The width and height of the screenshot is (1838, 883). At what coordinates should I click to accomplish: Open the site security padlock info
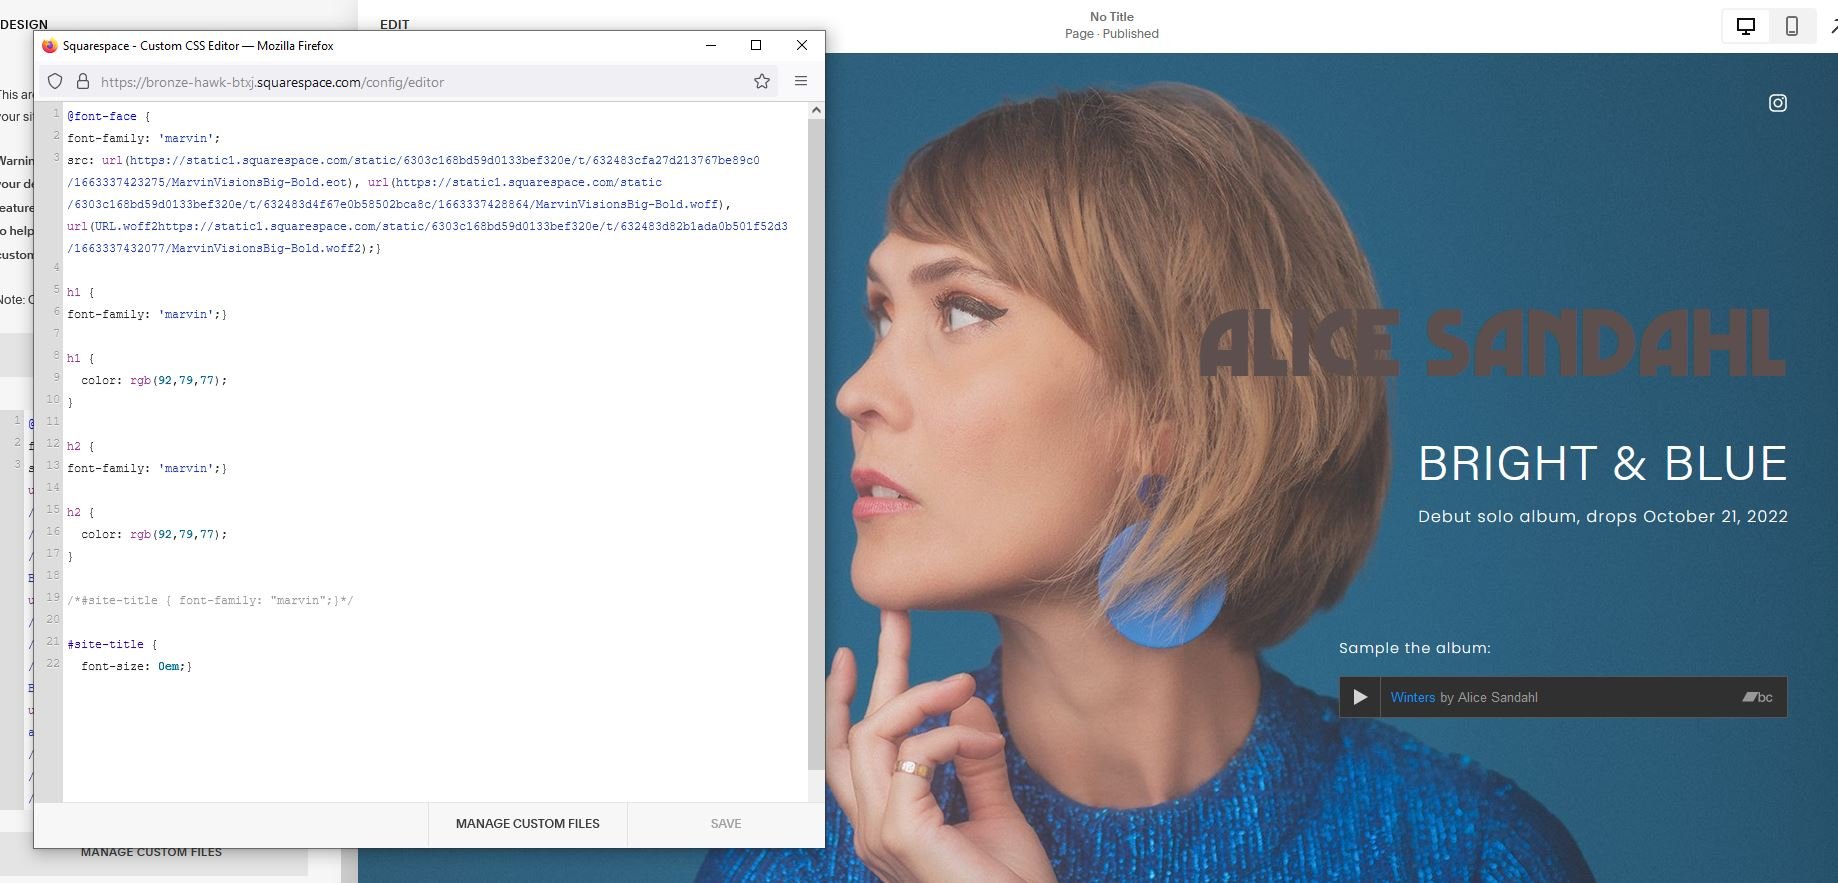pyautogui.click(x=83, y=82)
